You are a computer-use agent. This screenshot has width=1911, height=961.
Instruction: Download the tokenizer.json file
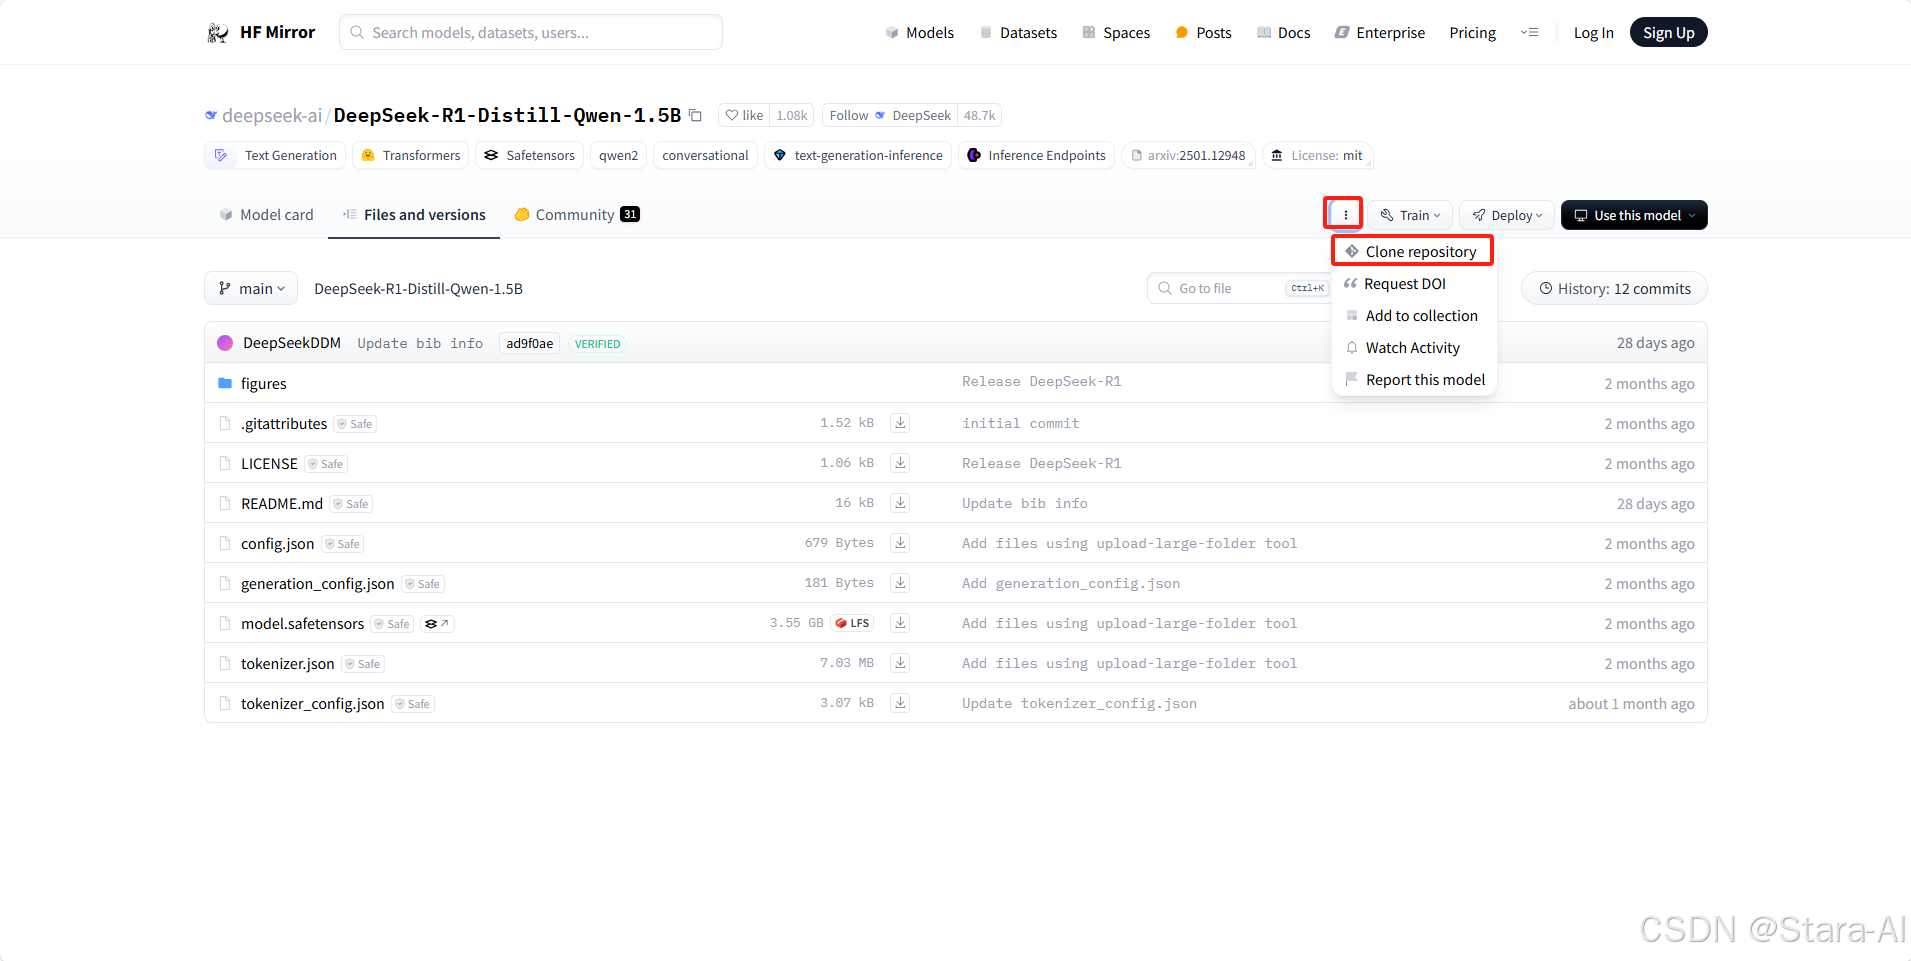(x=900, y=663)
